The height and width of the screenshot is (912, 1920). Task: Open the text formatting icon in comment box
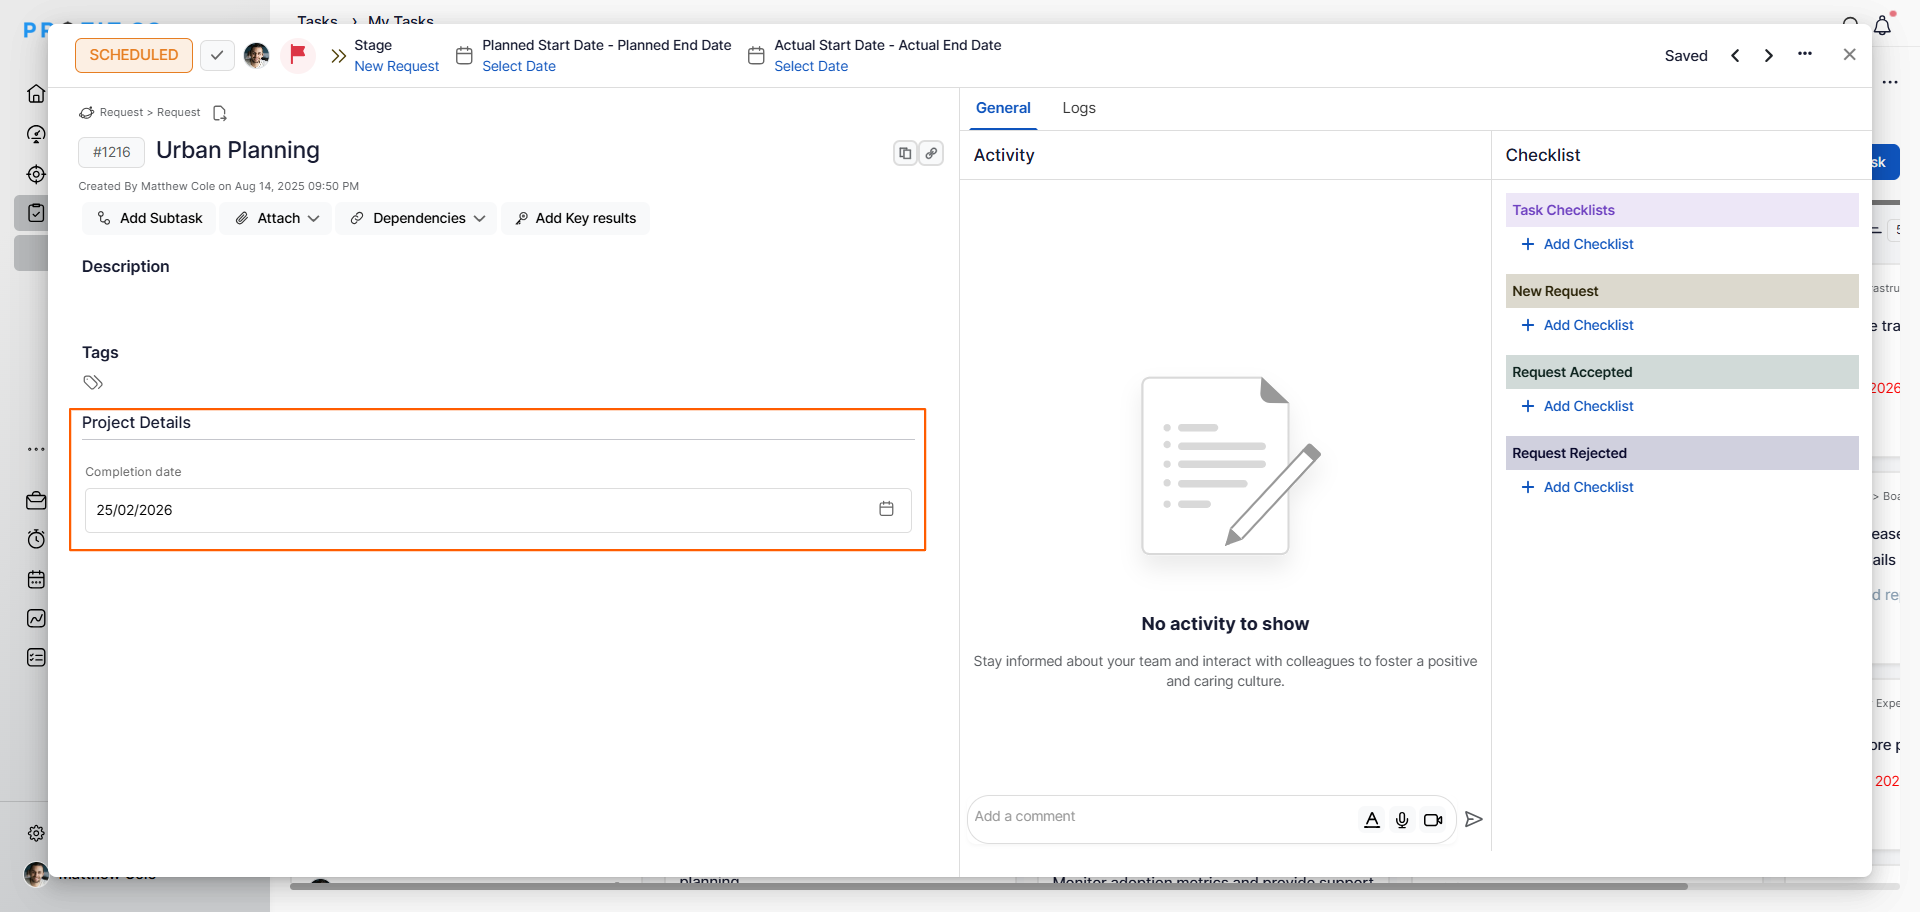[x=1372, y=820]
